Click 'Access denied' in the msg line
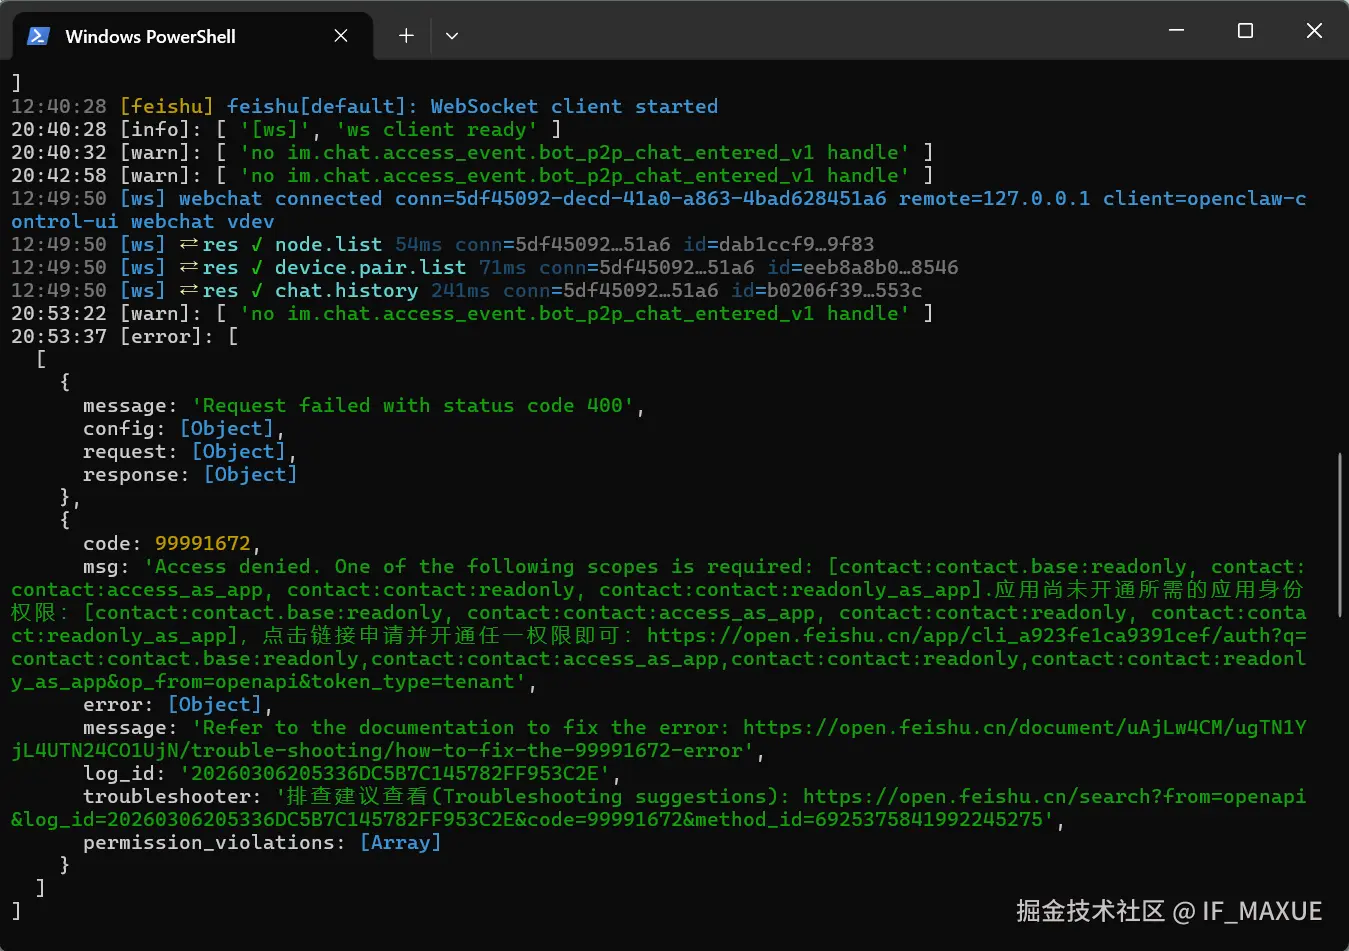The width and height of the screenshot is (1349, 951). click(233, 567)
